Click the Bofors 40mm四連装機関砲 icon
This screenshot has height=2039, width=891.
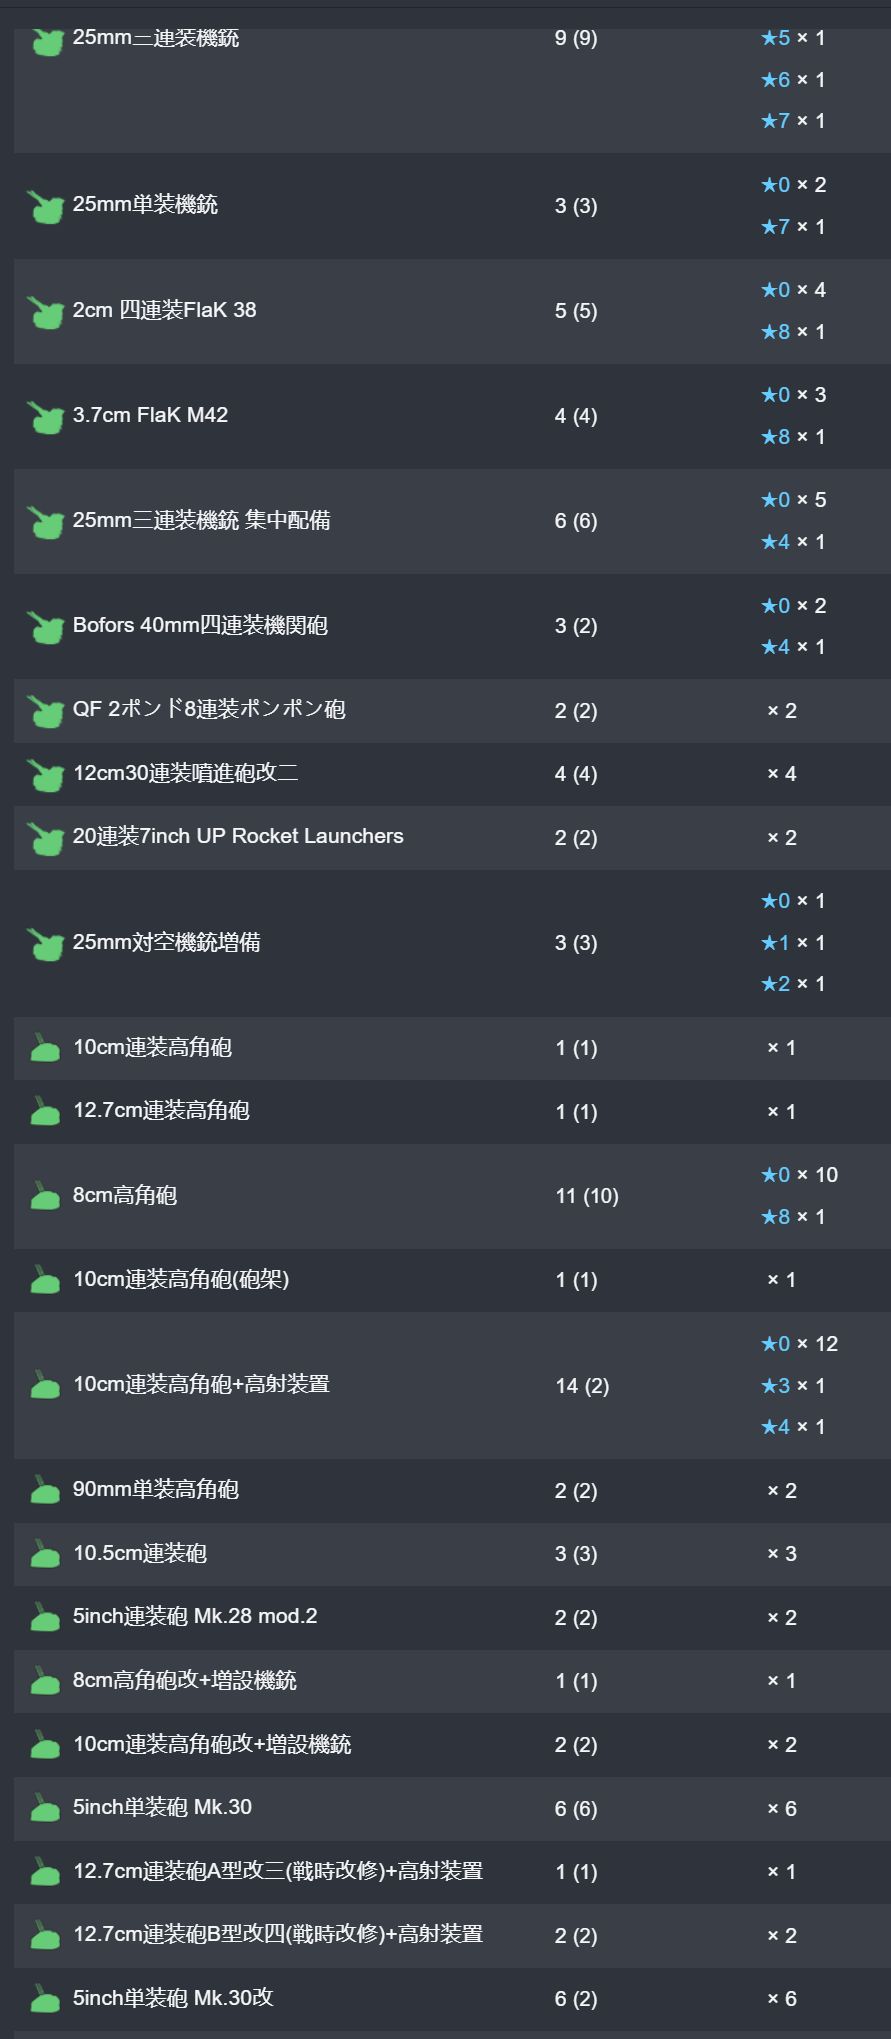(x=45, y=626)
